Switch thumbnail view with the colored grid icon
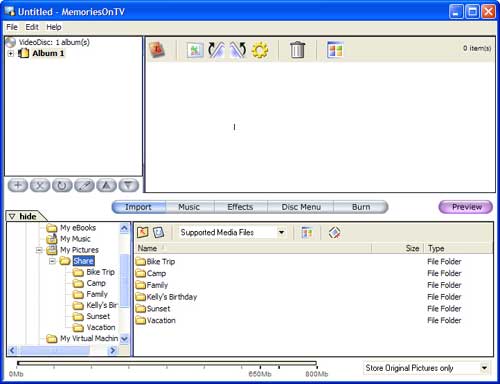This screenshot has width=500, height=384. coord(335,50)
